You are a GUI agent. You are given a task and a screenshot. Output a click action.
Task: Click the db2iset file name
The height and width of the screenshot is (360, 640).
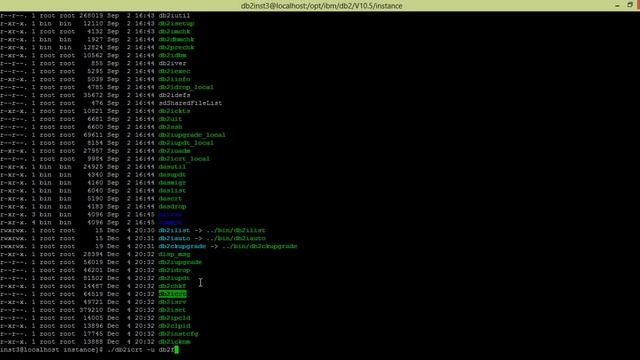(172, 310)
